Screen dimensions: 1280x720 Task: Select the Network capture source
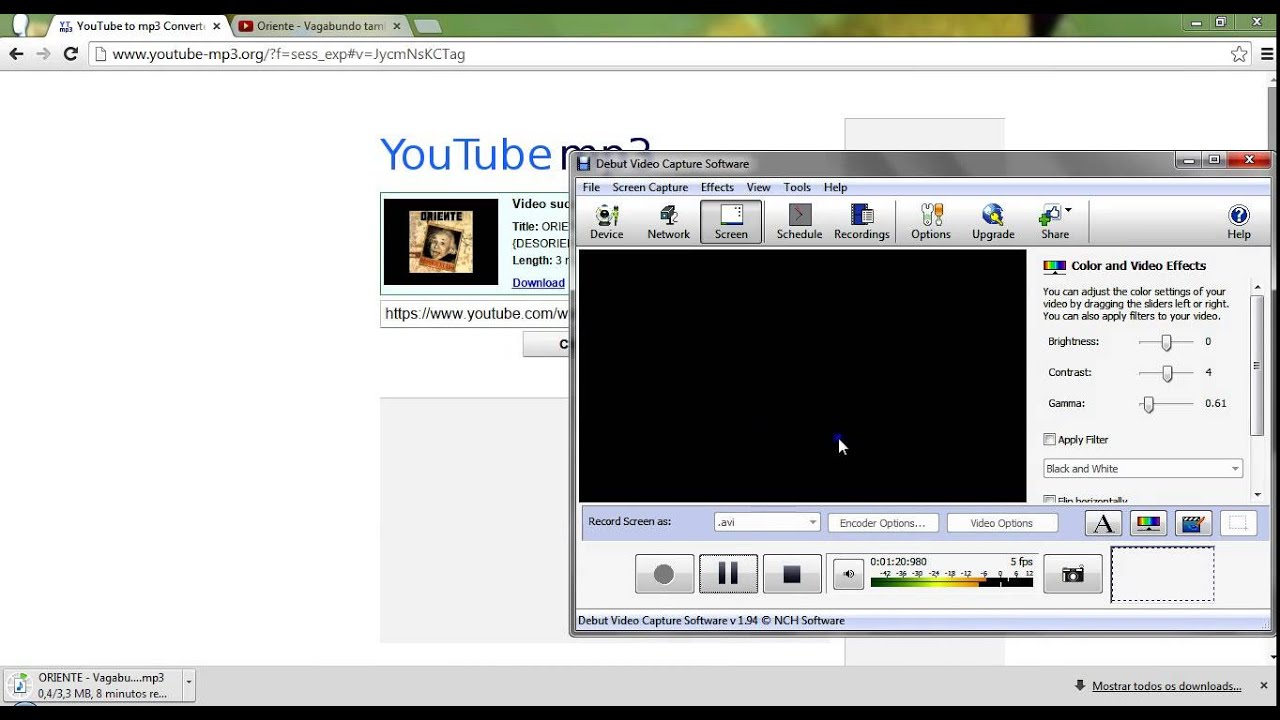point(668,222)
